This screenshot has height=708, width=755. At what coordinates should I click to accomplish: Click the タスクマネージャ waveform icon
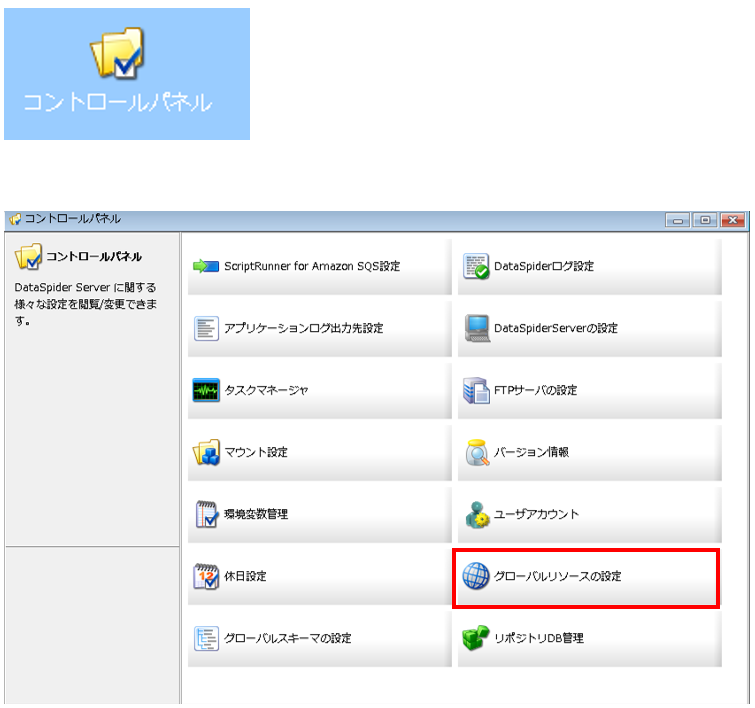click(205, 391)
